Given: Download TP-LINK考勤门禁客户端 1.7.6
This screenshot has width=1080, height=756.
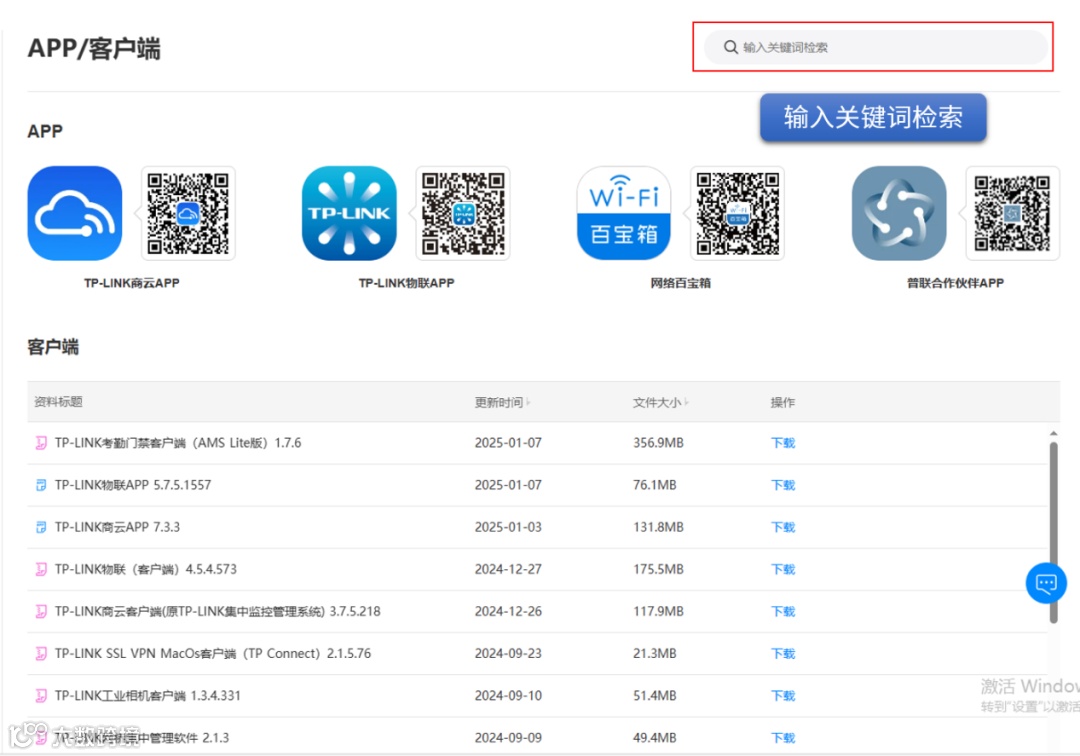Looking at the screenshot, I should point(782,443).
